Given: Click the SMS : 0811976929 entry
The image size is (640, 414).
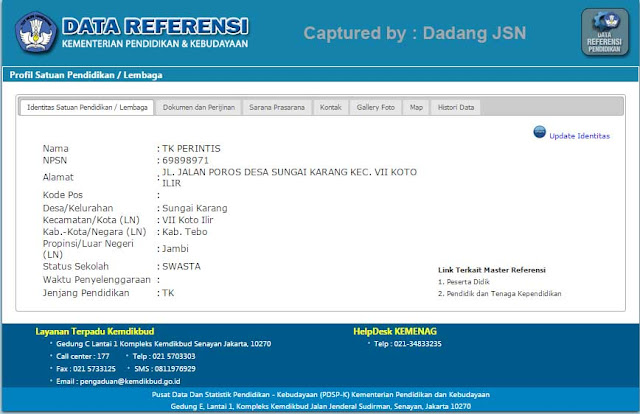Looking at the screenshot, I should 165,369.
